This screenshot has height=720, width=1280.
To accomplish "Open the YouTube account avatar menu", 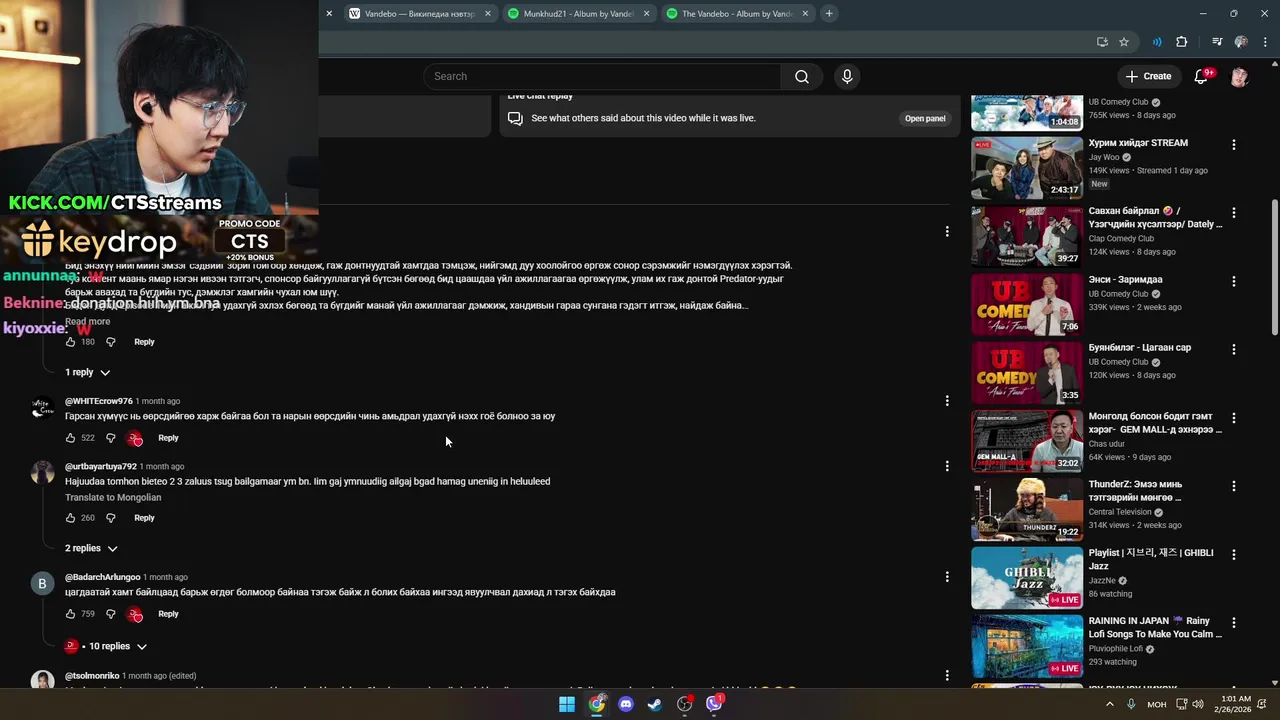I will 1239,77.
